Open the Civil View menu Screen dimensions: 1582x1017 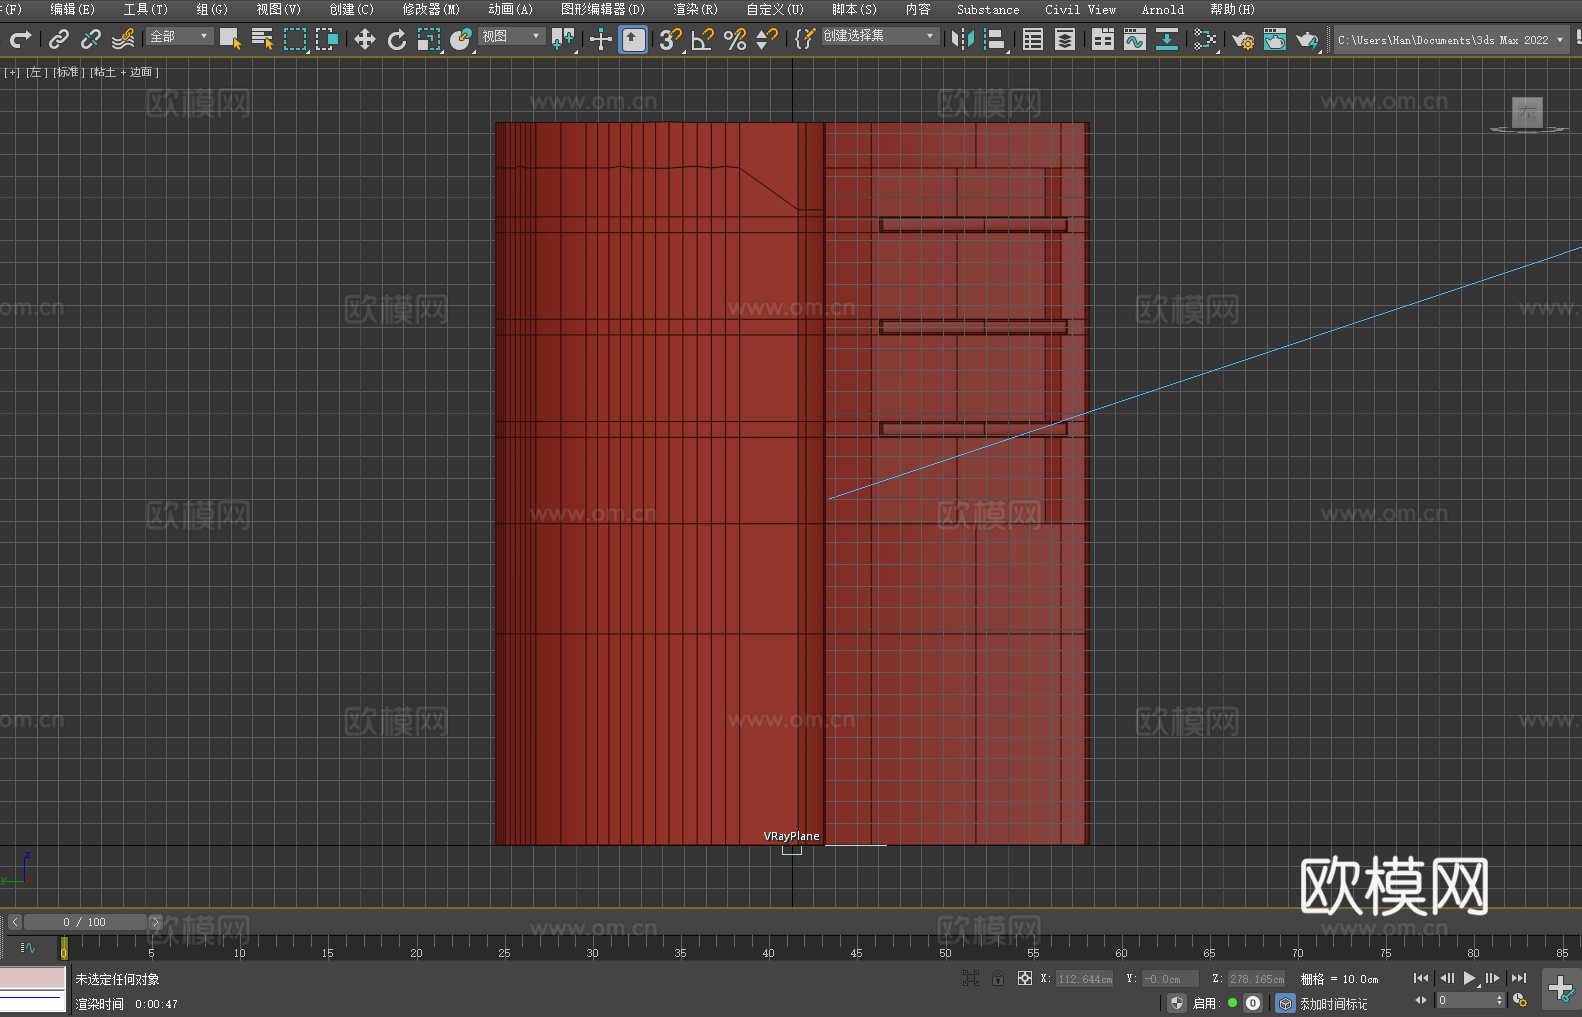coord(1080,9)
